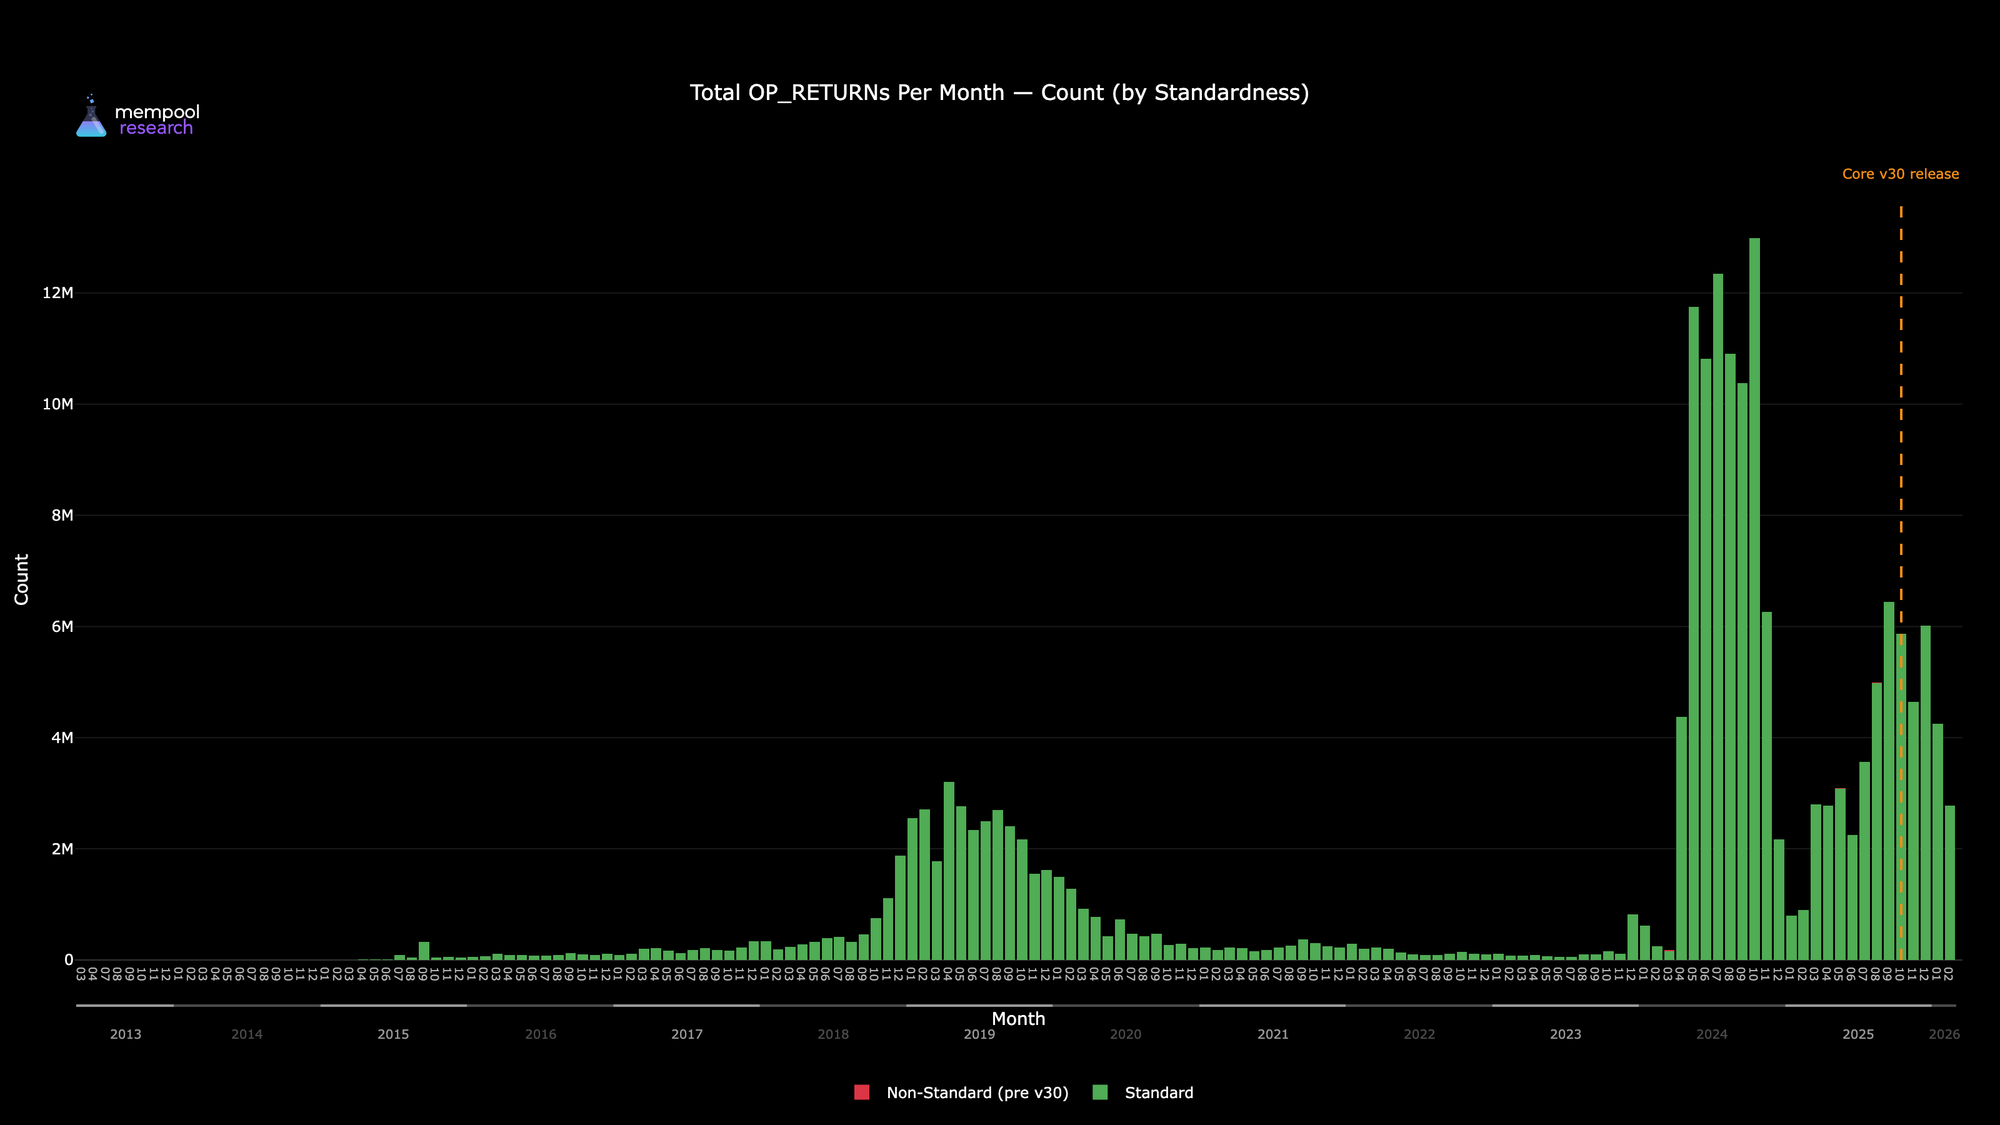2000x1125 pixels.
Task: Toggle the "Standard" legend label text
Action: (1159, 1093)
